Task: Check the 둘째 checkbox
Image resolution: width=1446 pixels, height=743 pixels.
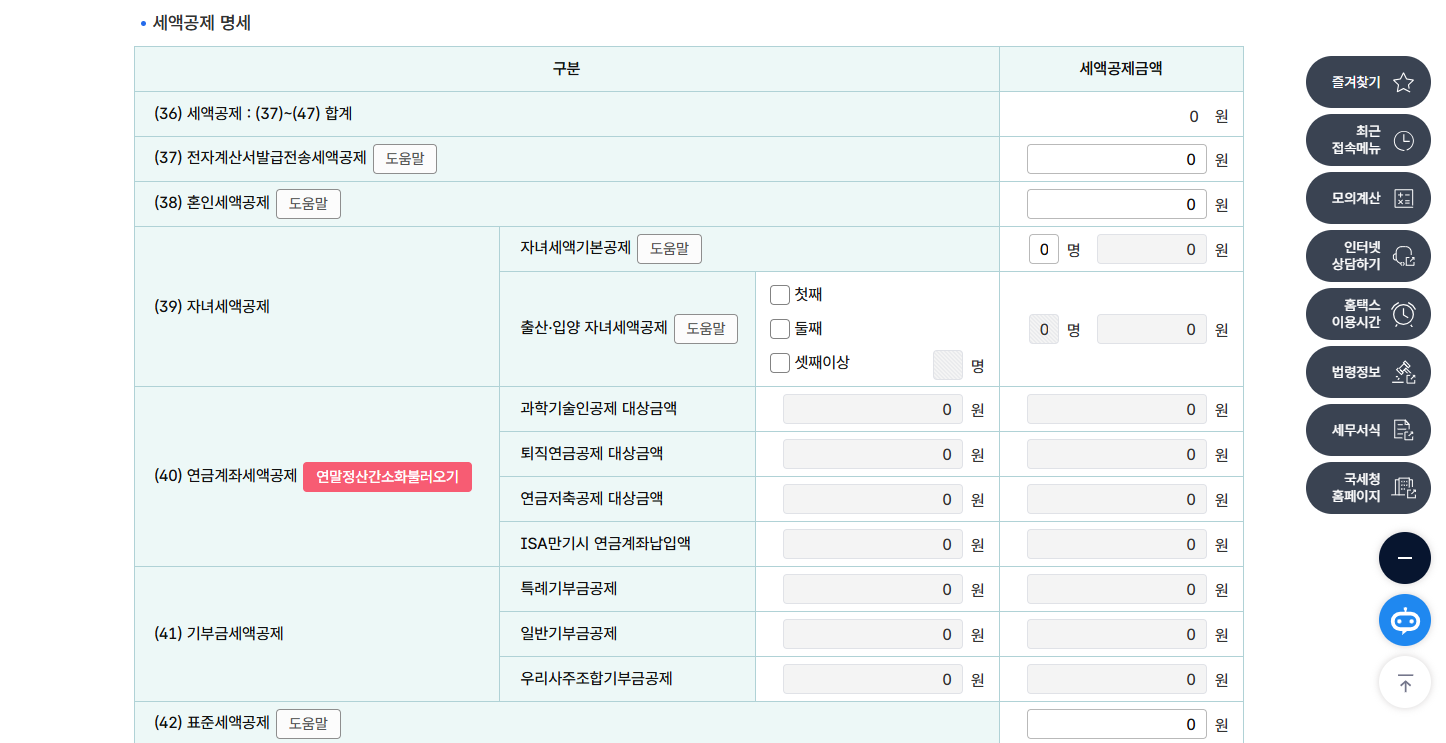Action: pyautogui.click(x=780, y=329)
